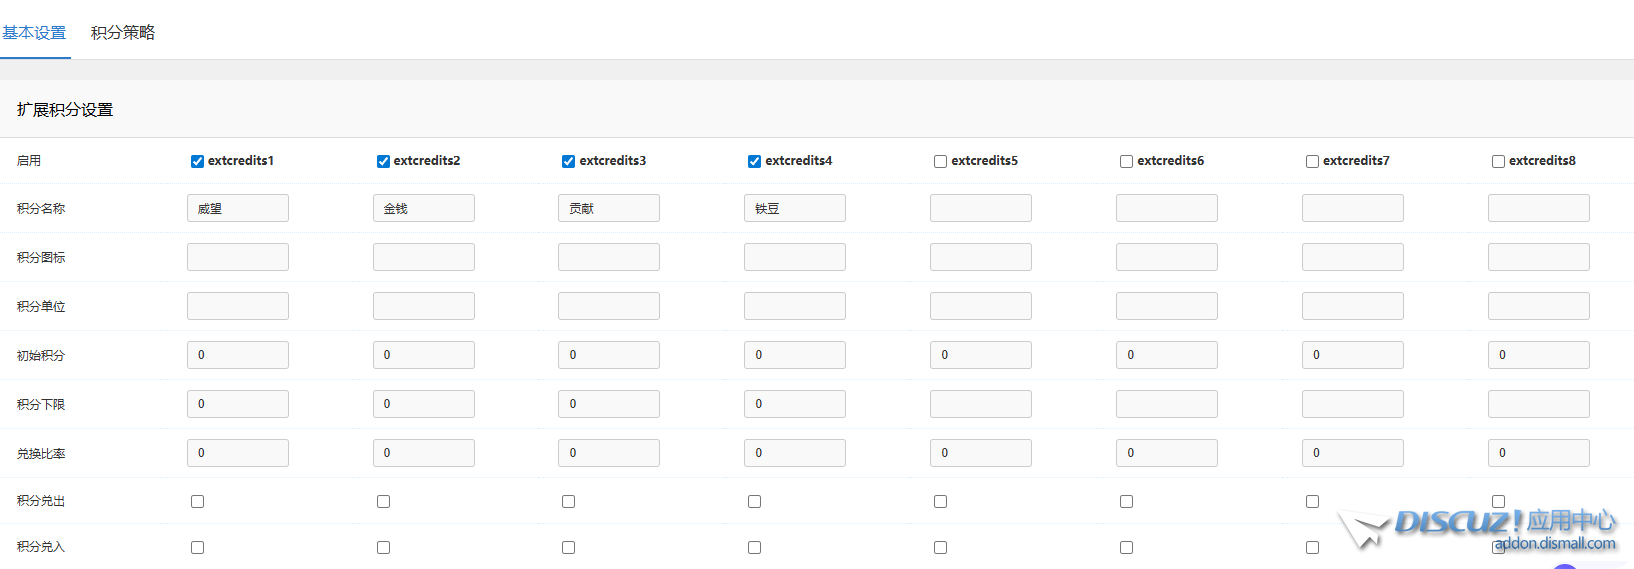Click the 贡献 credit name input
1634x569 pixels.
point(609,208)
